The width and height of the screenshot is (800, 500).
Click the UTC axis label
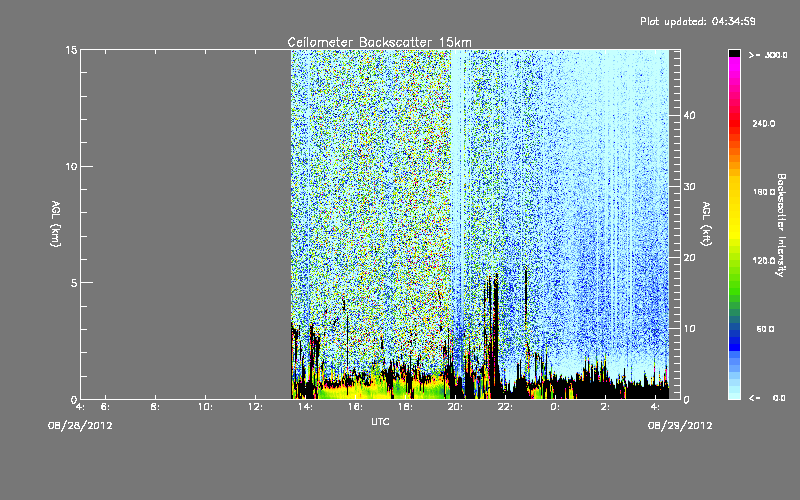pyautogui.click(x=380, y=421)
